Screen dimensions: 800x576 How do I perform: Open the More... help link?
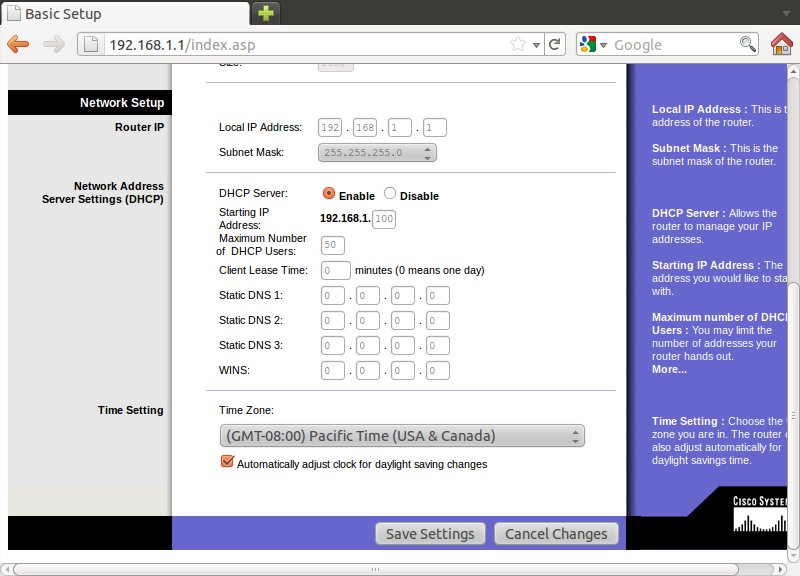tap(669, 369)
